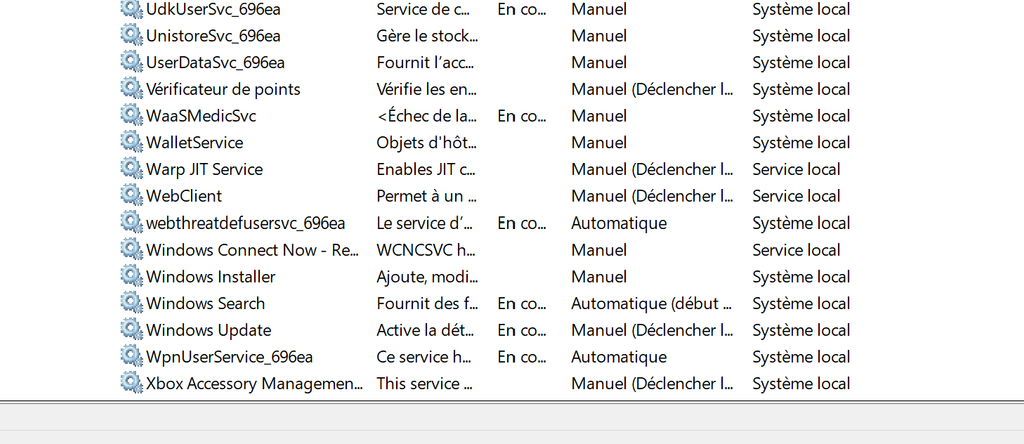Select the Xbox Accessory Management service name

(255, 384)
